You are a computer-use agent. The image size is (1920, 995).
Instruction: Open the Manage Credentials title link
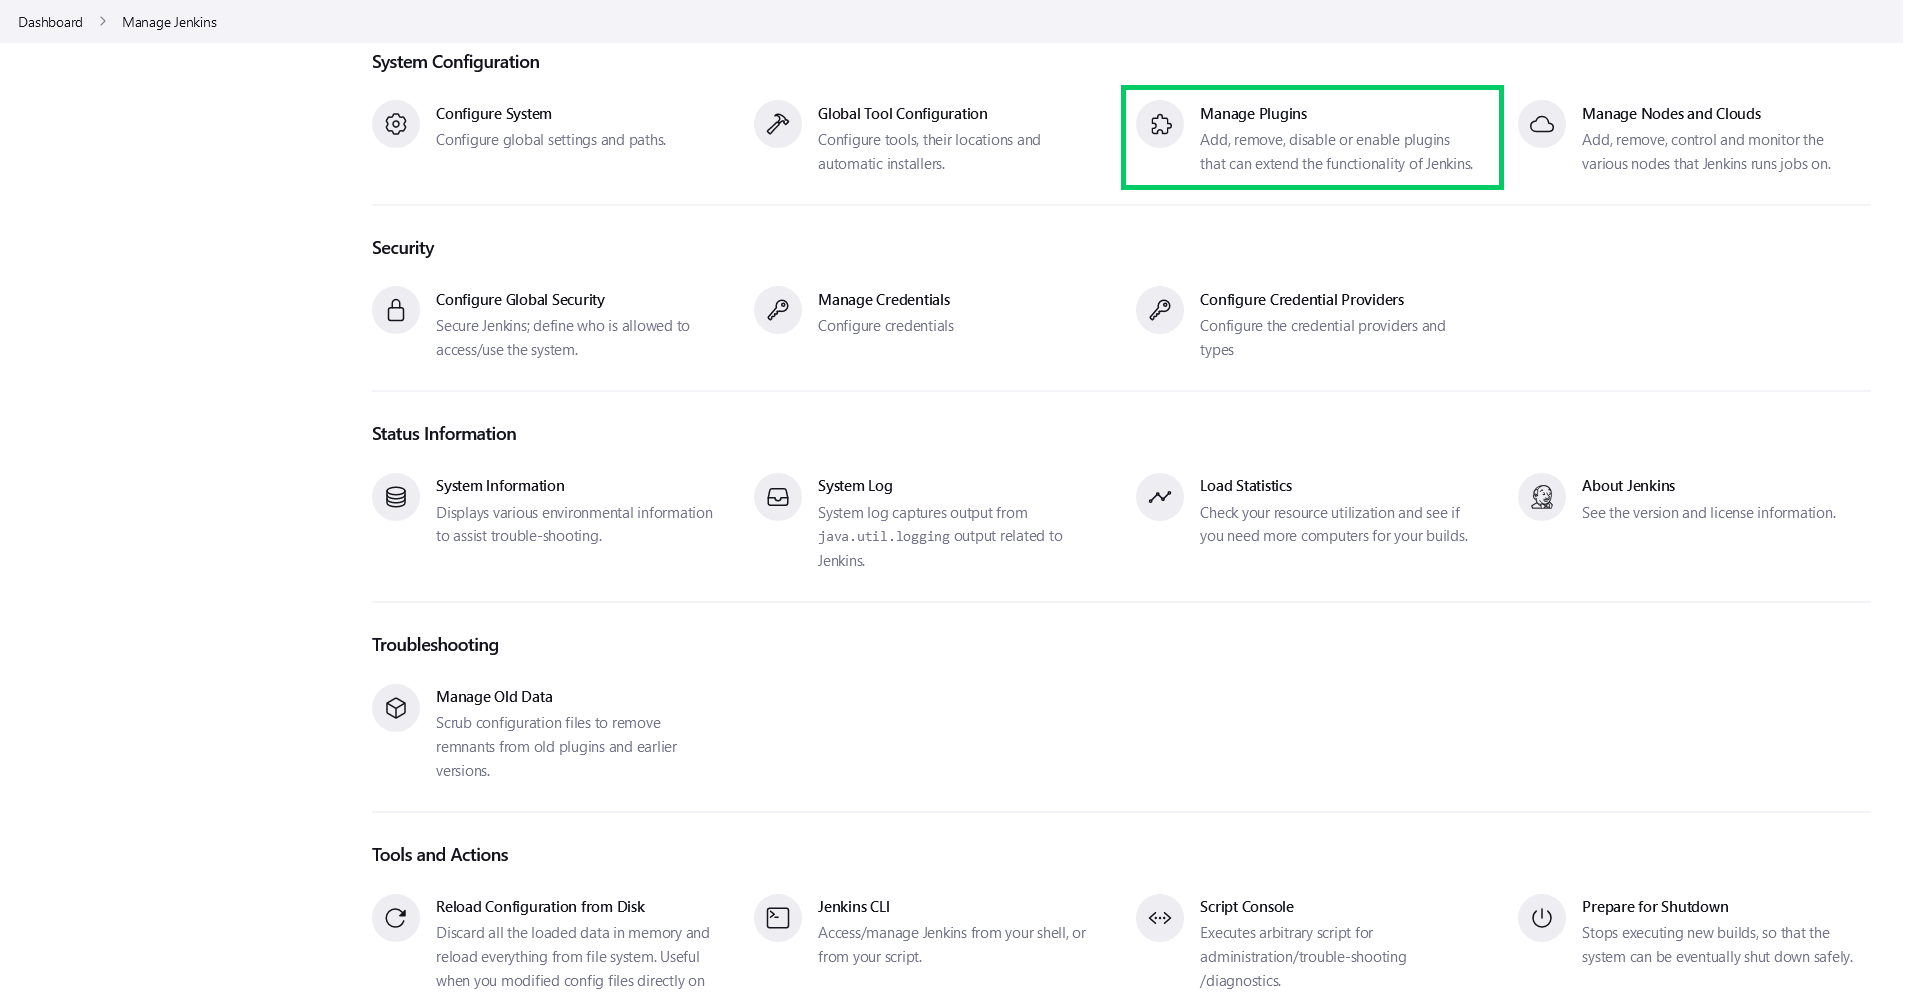coord(884,300)
